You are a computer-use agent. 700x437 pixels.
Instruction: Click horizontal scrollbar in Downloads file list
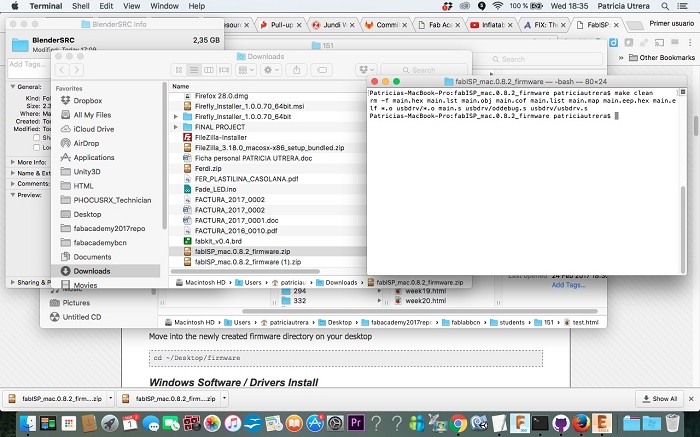245,271
